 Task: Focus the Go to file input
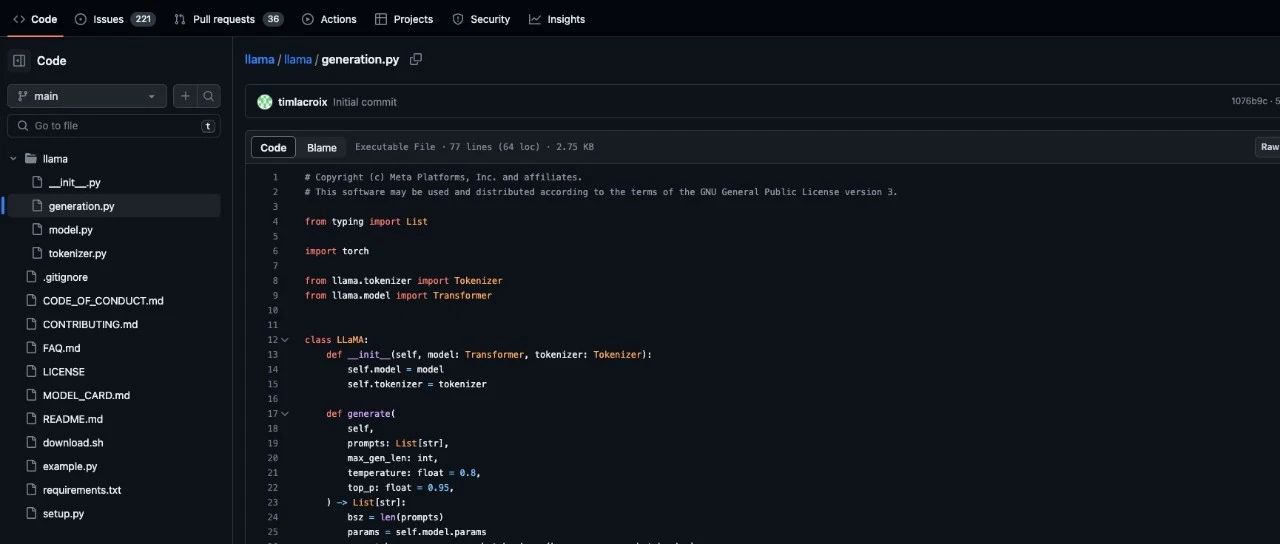point(114,126)
